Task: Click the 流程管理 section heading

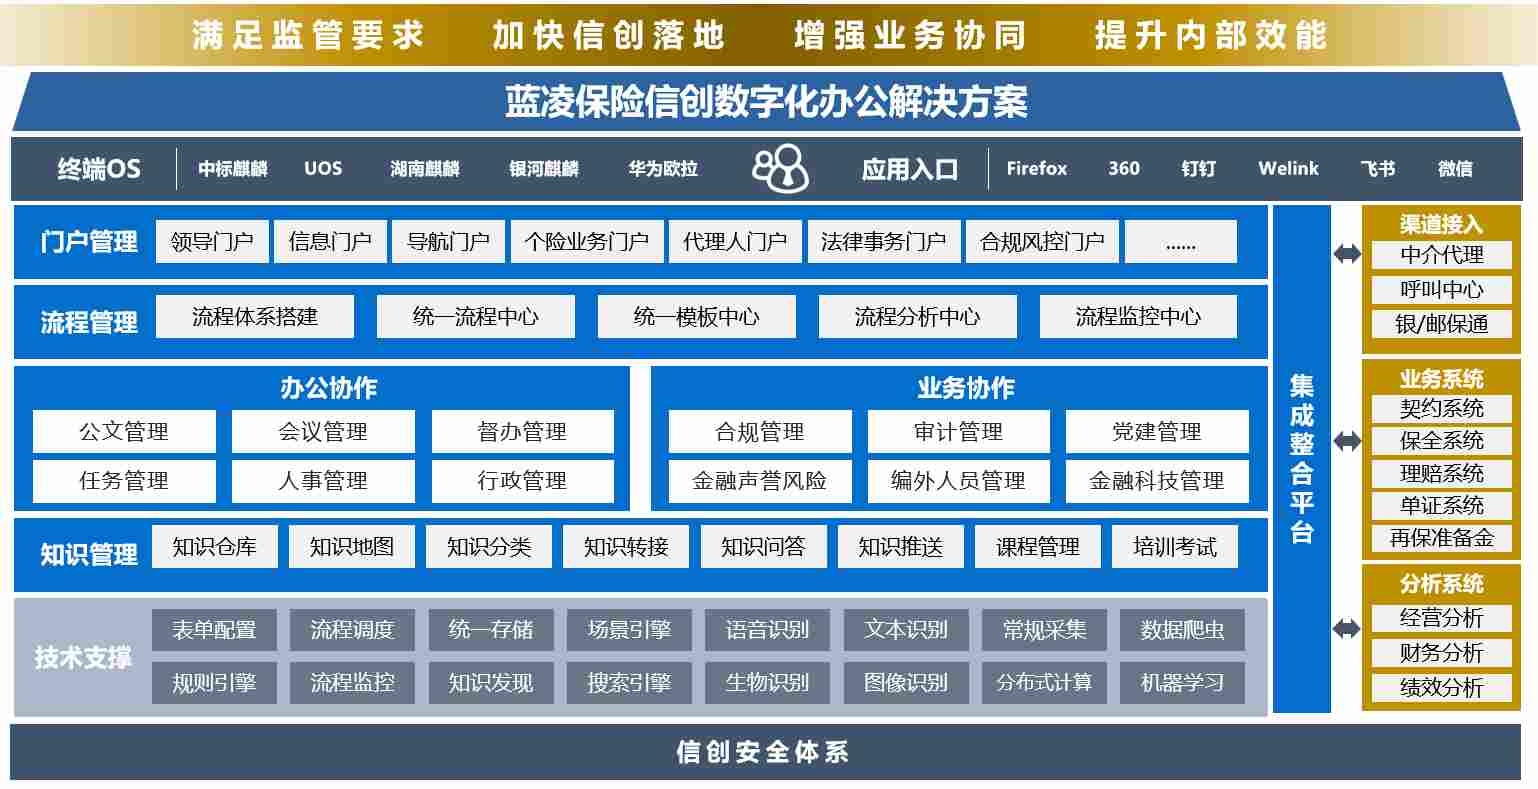Action: 89,322
